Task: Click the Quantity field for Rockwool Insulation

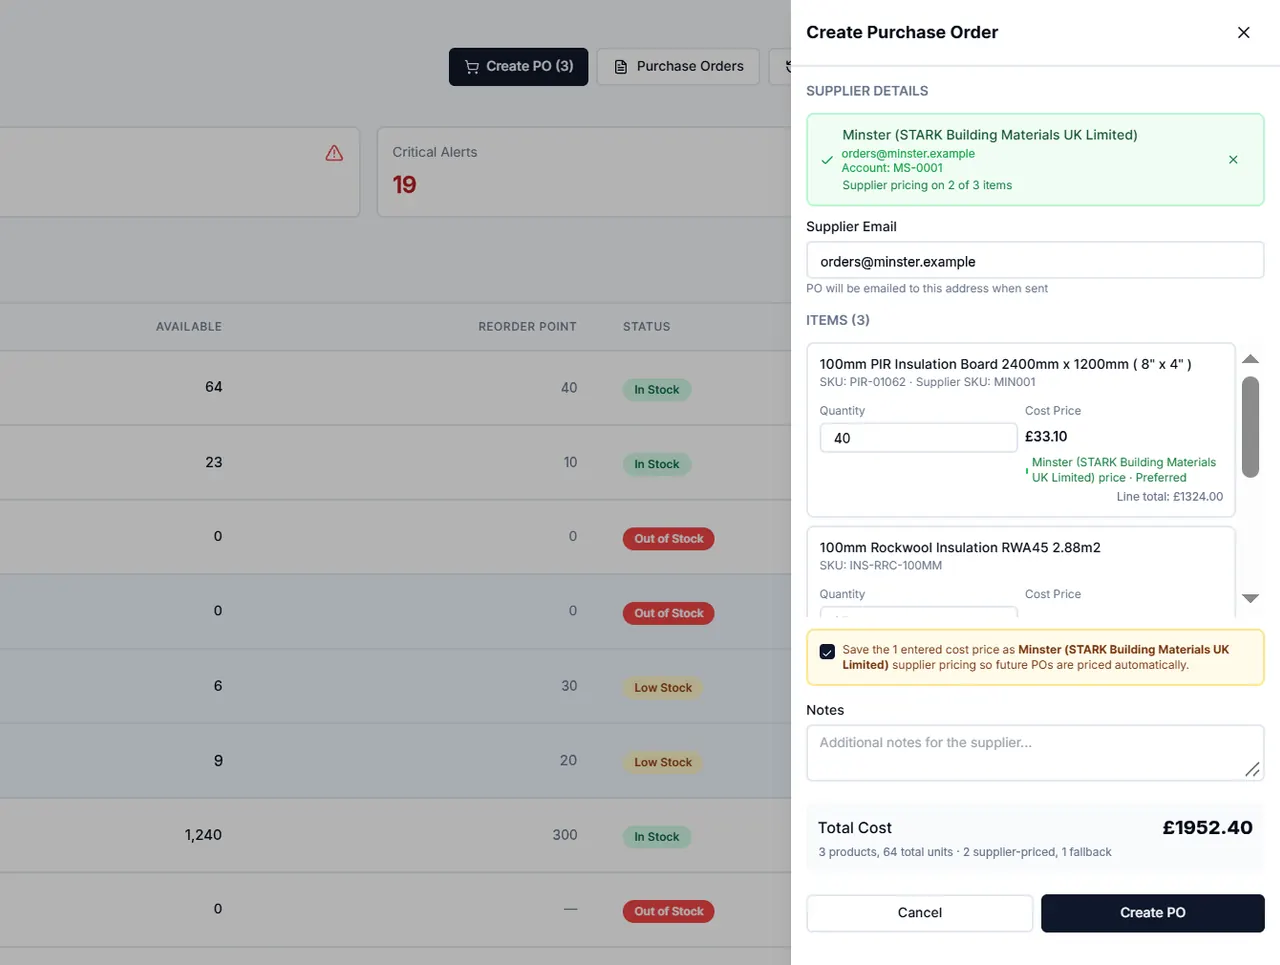Action: pos(918,611)
